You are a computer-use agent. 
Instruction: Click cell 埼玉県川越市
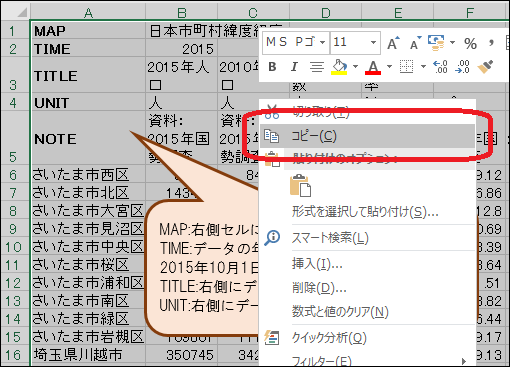point(88,355)
